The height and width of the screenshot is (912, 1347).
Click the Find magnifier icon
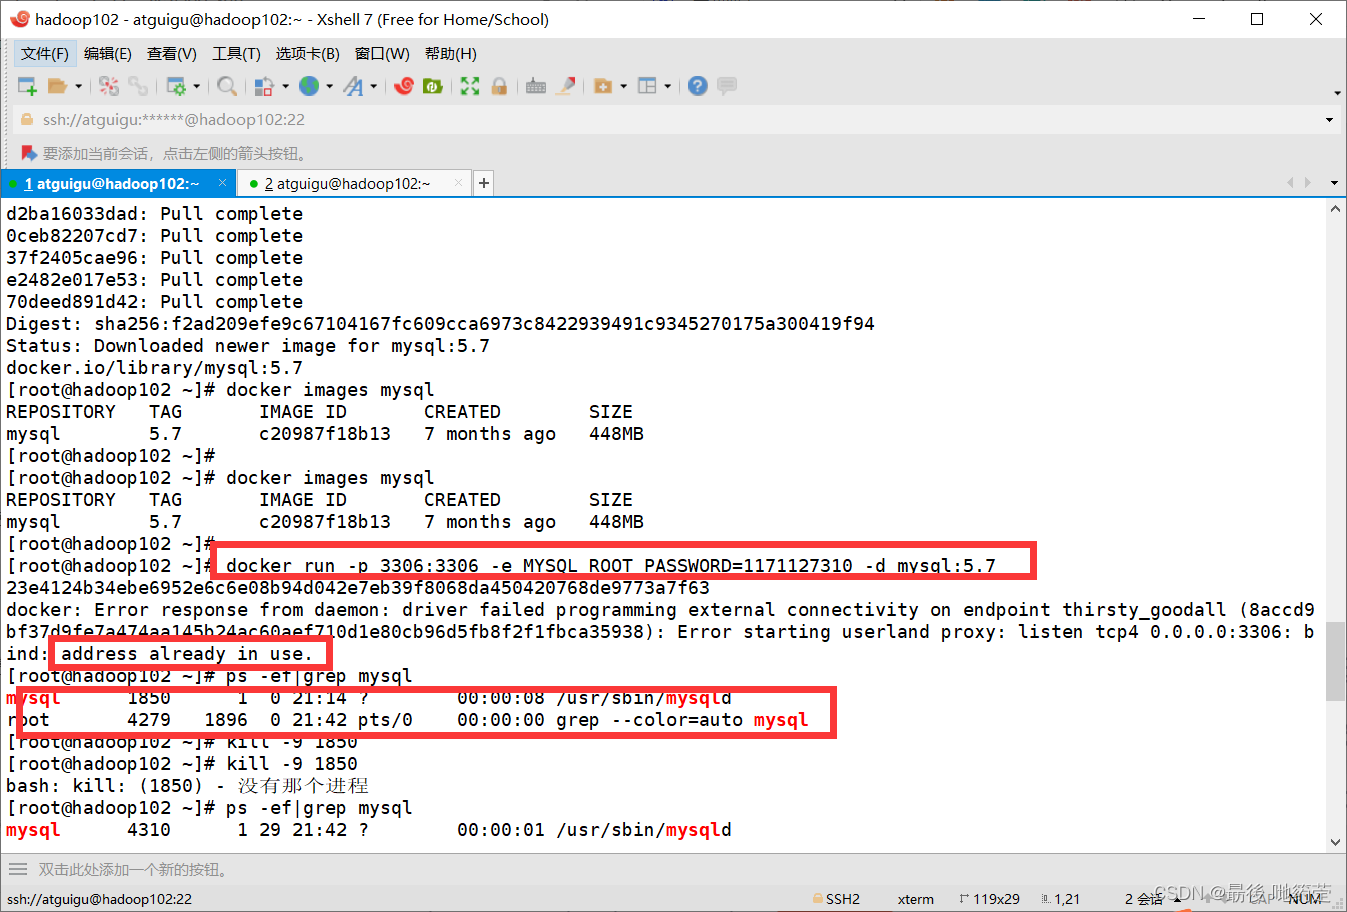(227, 86)
